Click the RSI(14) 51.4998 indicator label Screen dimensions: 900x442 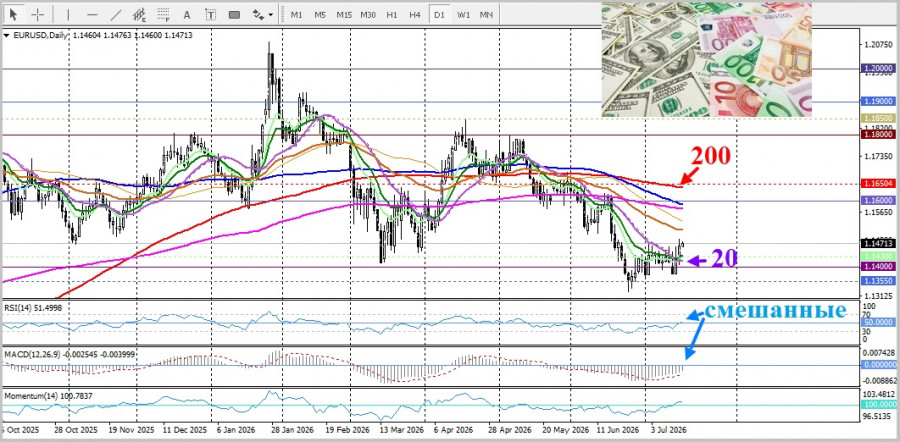click(33, 308)
